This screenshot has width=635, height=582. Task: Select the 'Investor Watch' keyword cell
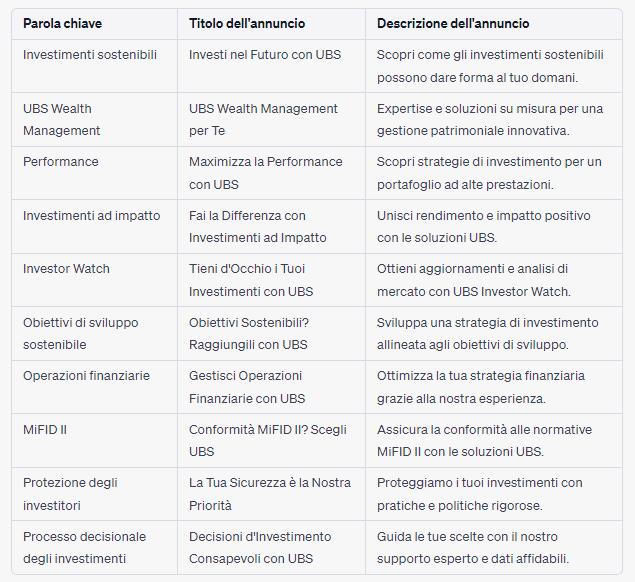click(66, 268)
